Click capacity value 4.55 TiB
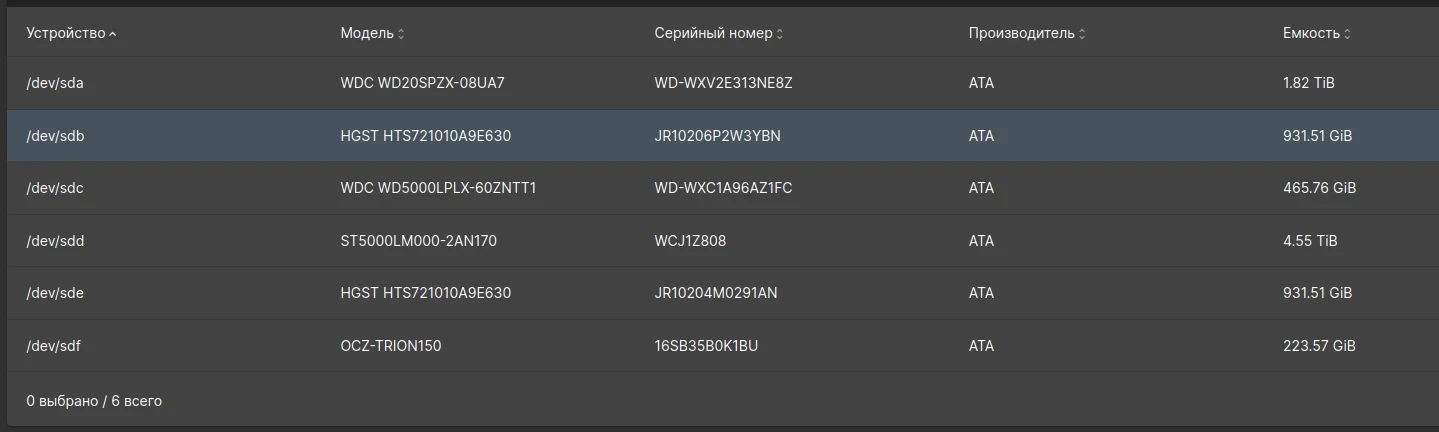The width and height of the screenshot is (1439, 432). (x=1310, y=241)
